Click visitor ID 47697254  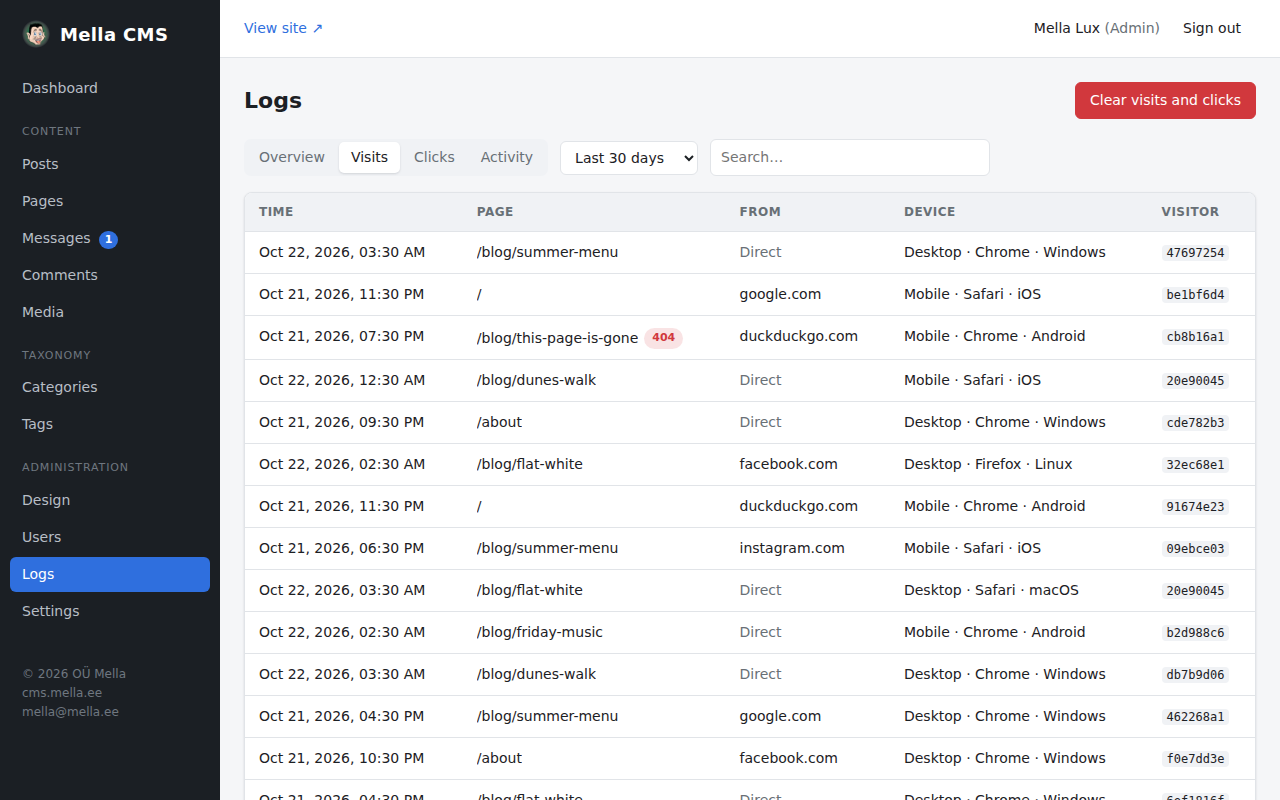coord(1195,253)
